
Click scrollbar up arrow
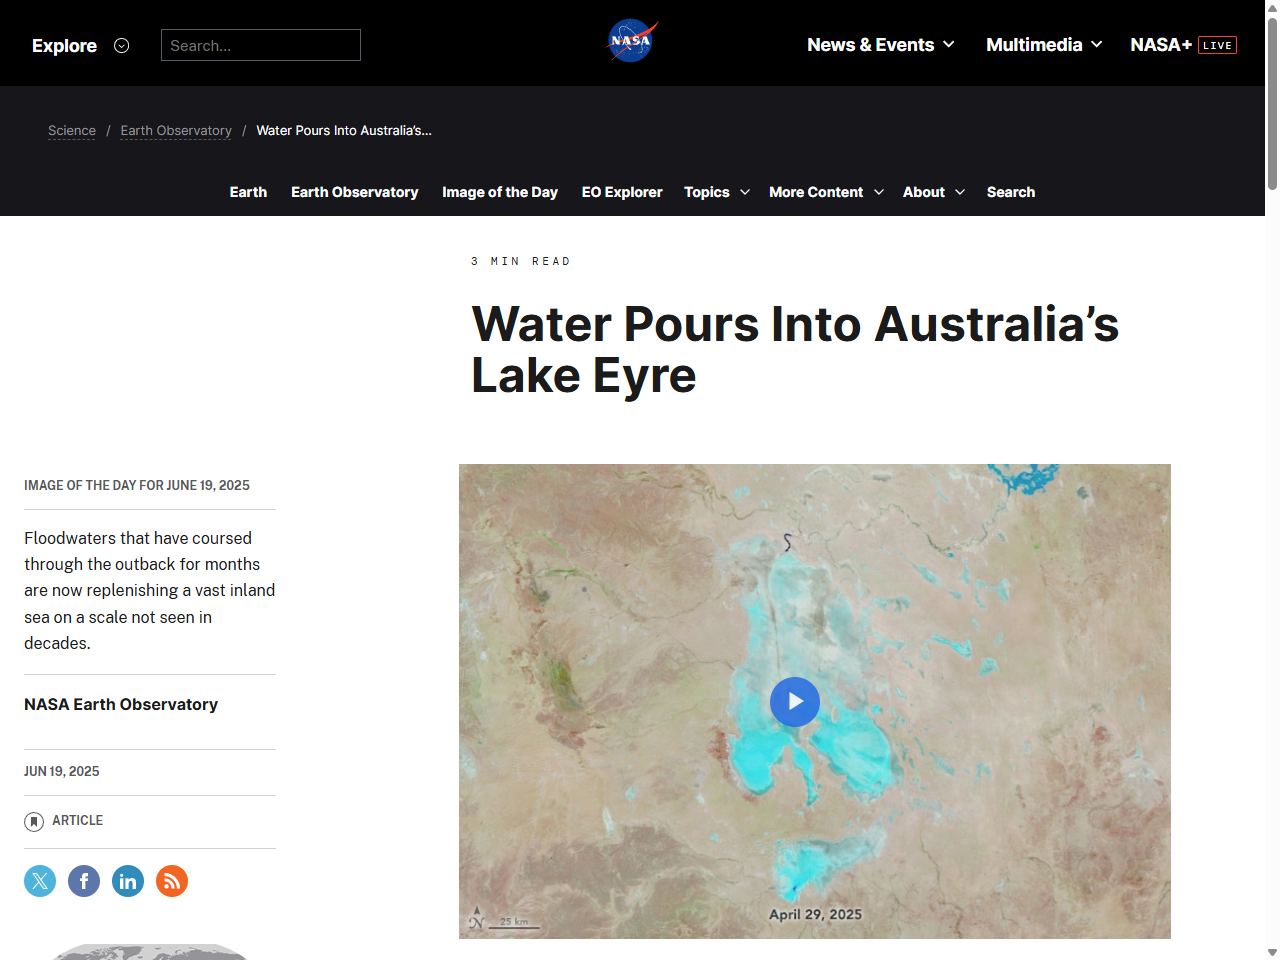1272,7
